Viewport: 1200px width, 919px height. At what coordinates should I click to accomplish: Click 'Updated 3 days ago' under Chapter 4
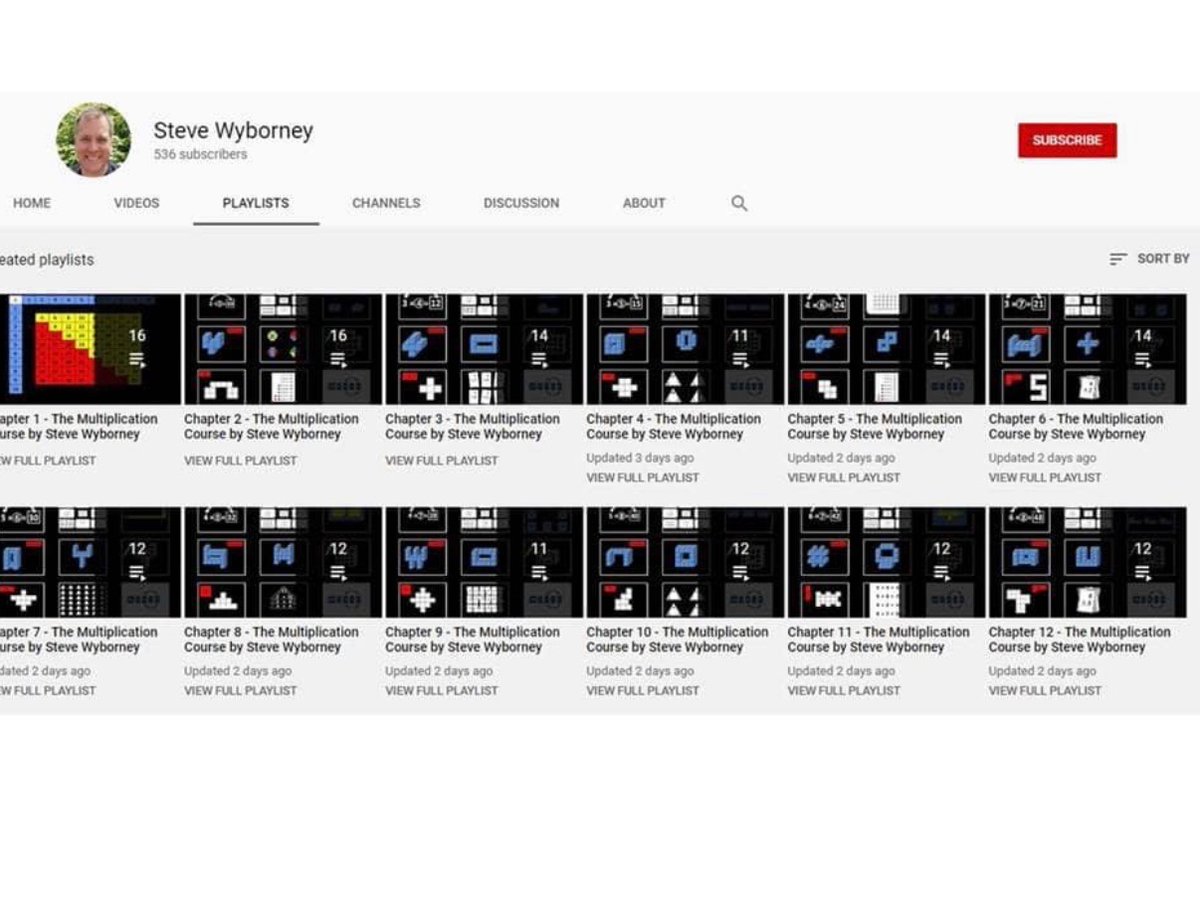coord(640,458)
